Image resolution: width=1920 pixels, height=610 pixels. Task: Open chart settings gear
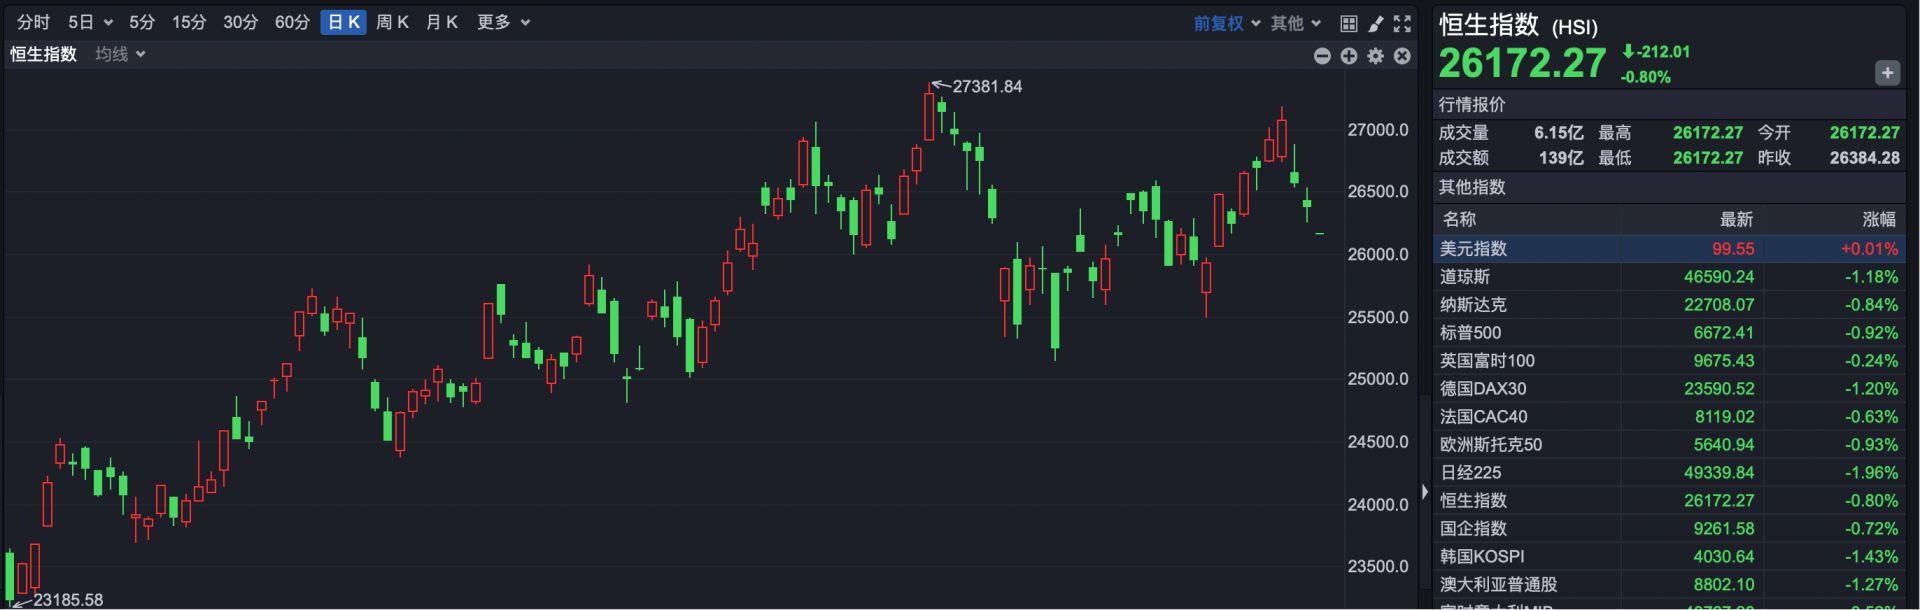[1376, 56]
